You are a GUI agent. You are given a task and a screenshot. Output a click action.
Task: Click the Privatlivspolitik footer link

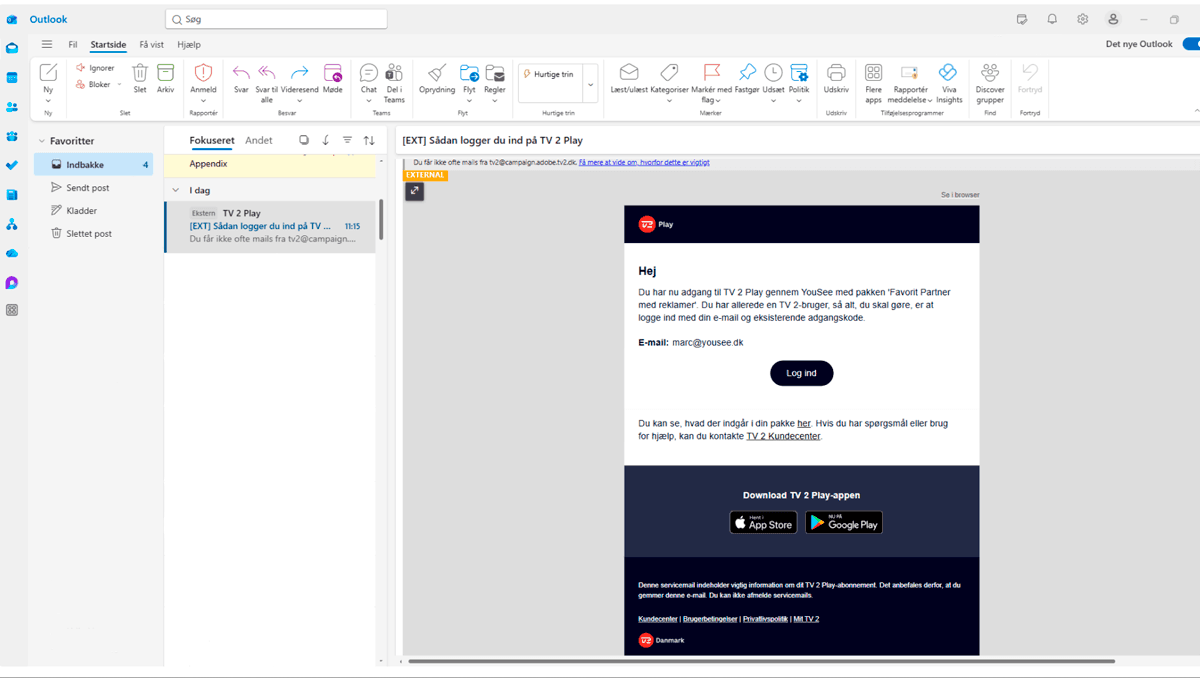click(766, 619)
